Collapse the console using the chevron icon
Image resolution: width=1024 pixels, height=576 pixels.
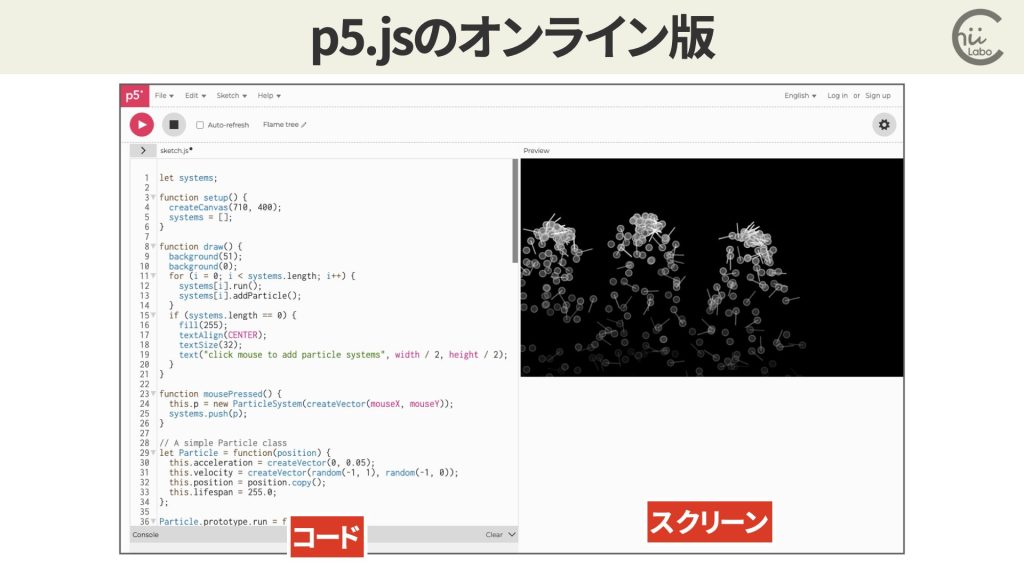(512, 534)
